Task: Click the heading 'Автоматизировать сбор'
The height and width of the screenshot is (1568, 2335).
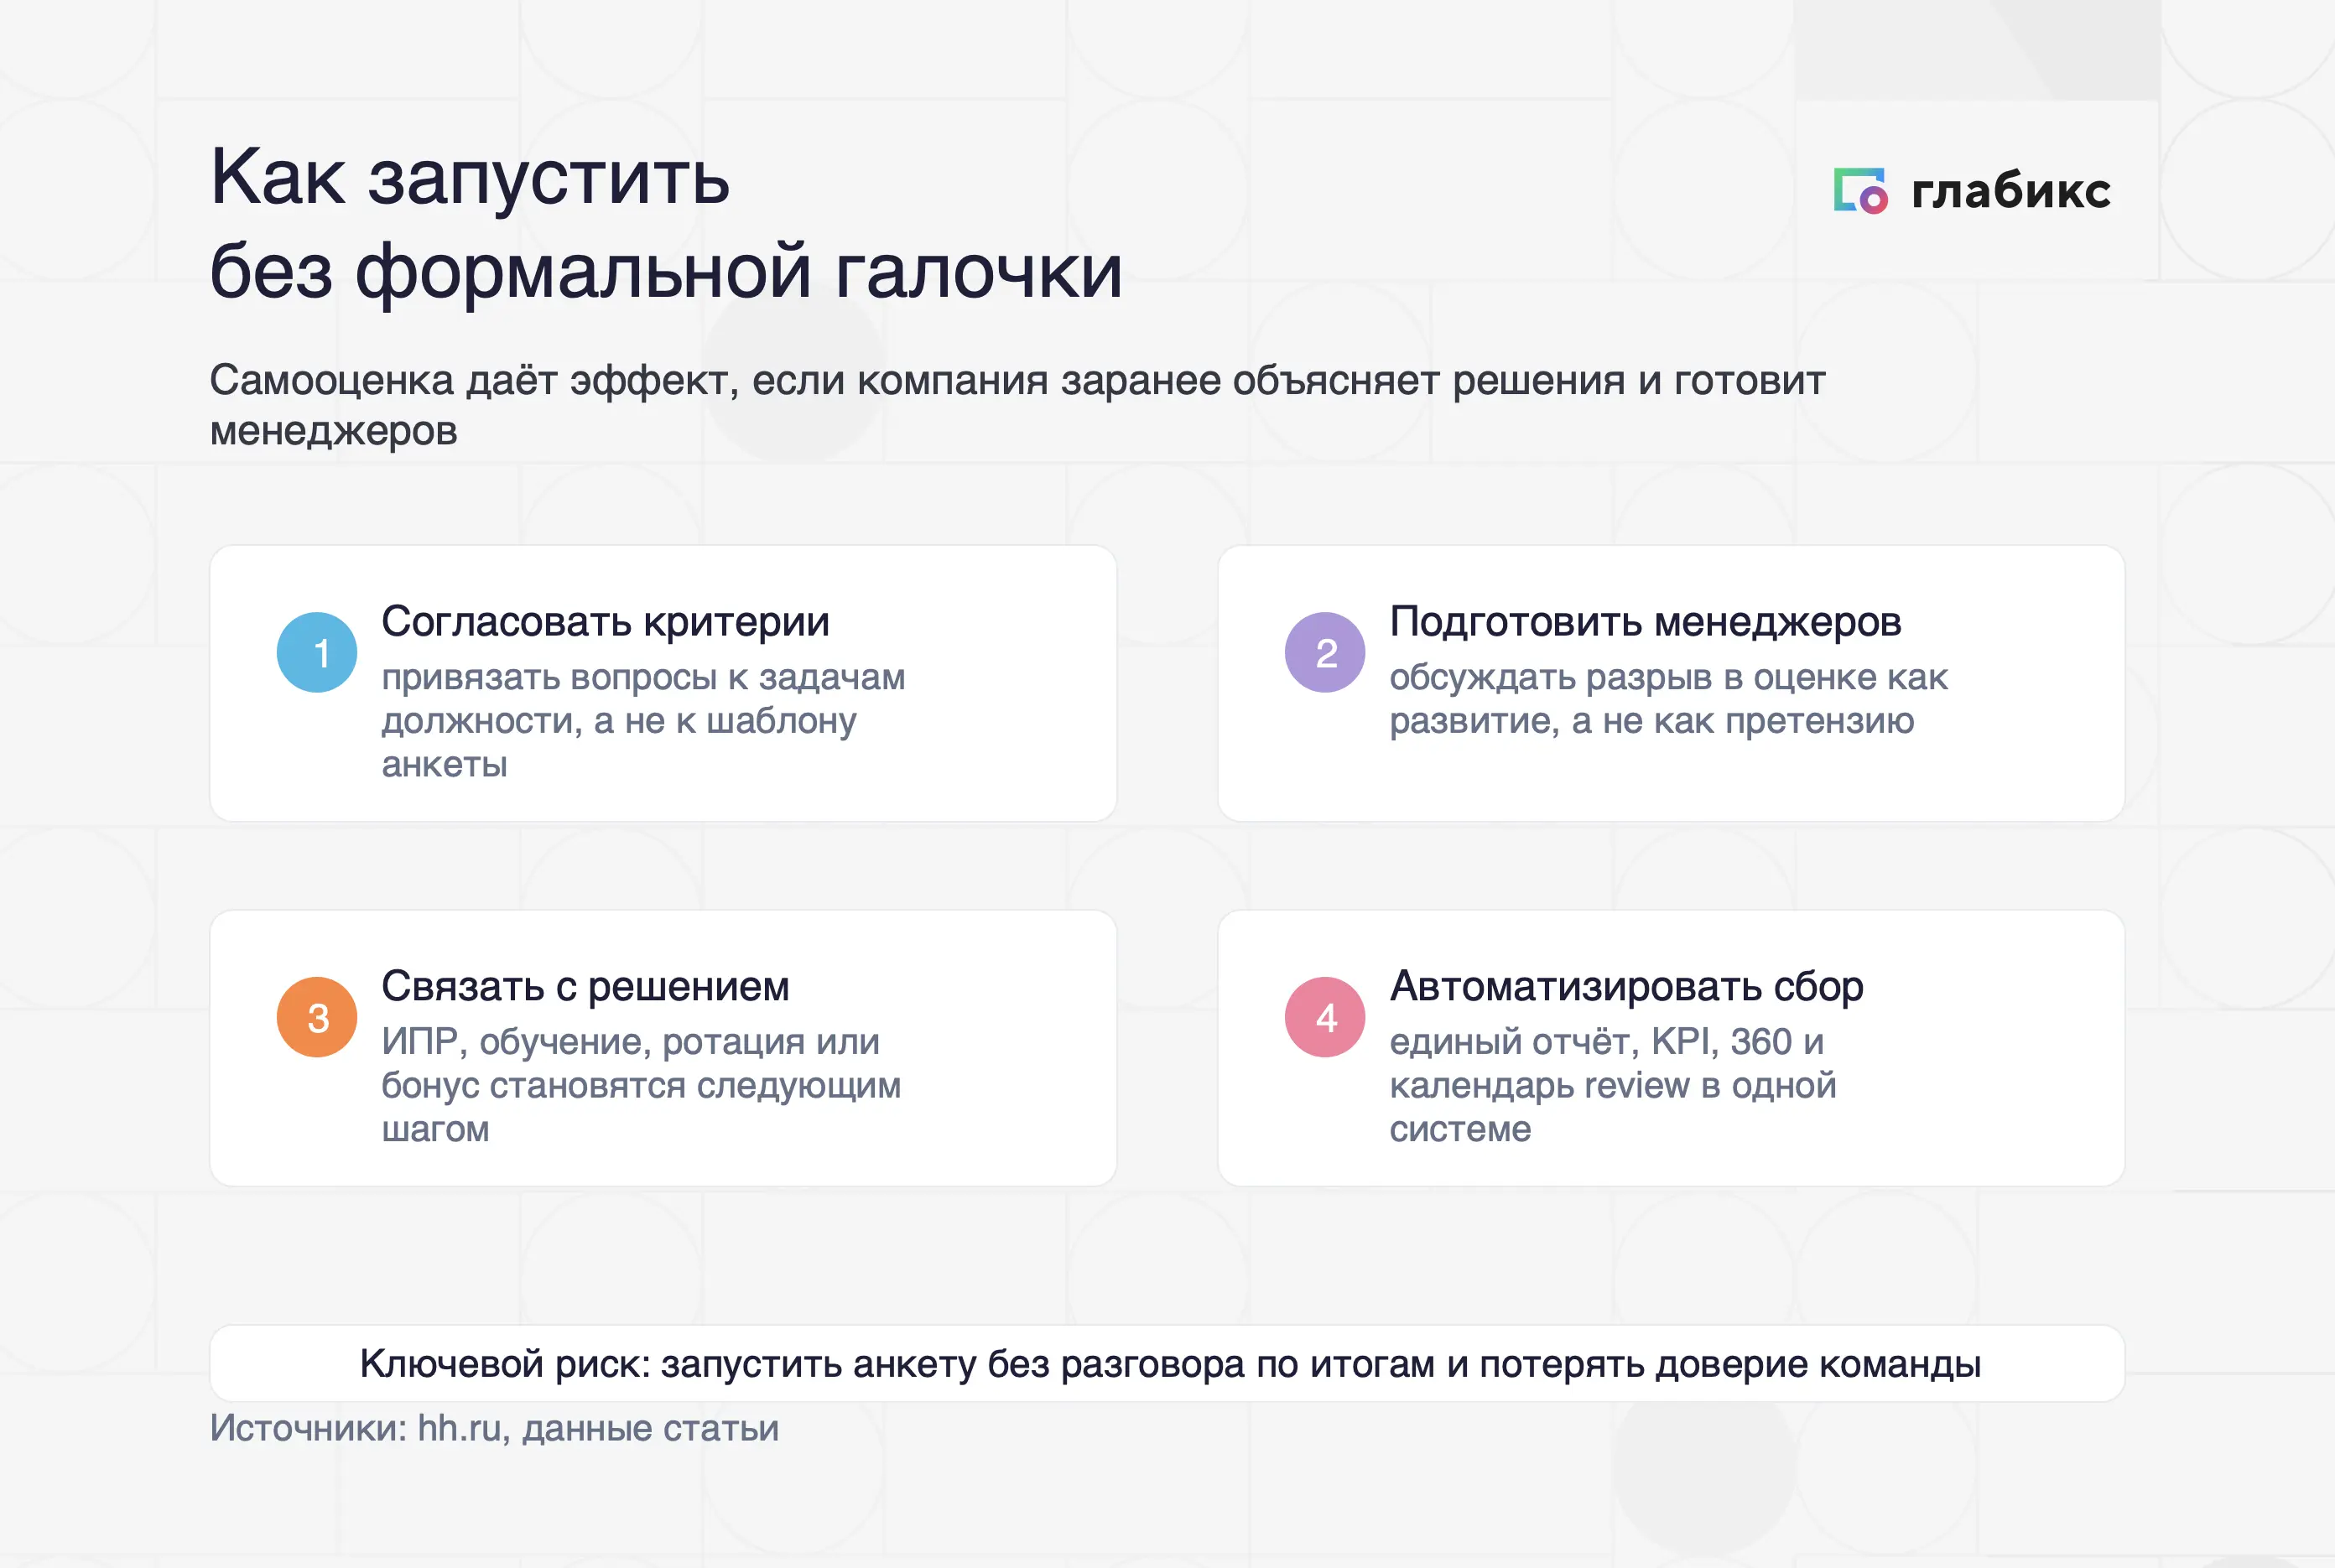Action: (1626, 987)
